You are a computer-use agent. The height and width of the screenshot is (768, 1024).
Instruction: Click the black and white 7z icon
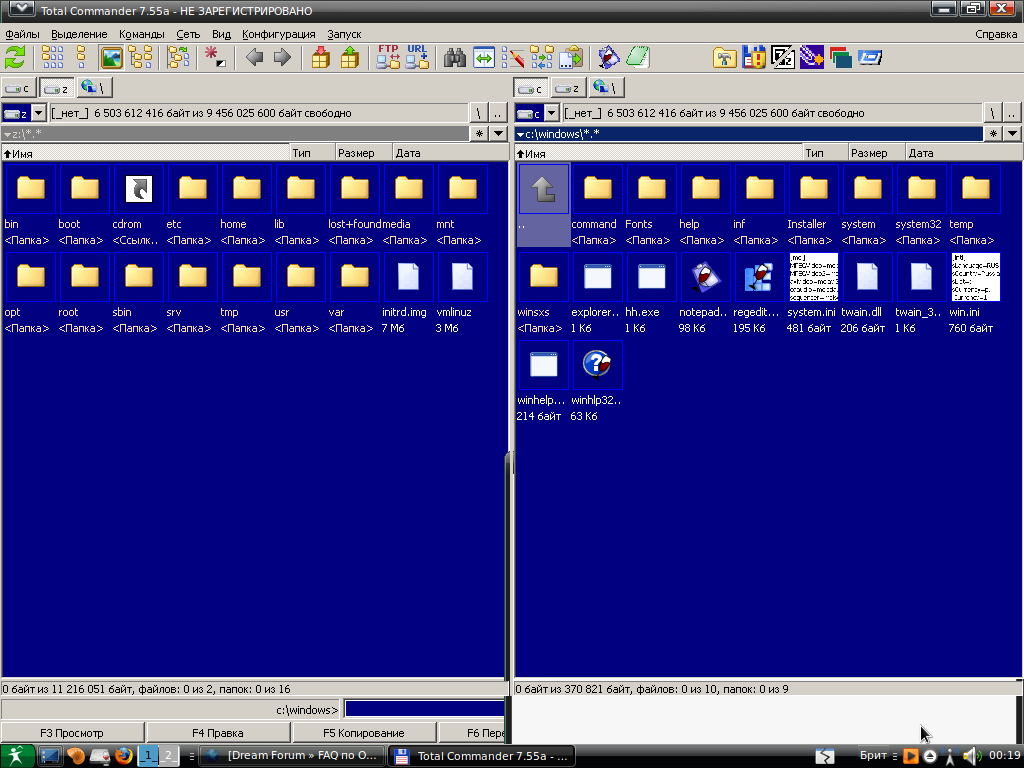[x=782, y=57]
